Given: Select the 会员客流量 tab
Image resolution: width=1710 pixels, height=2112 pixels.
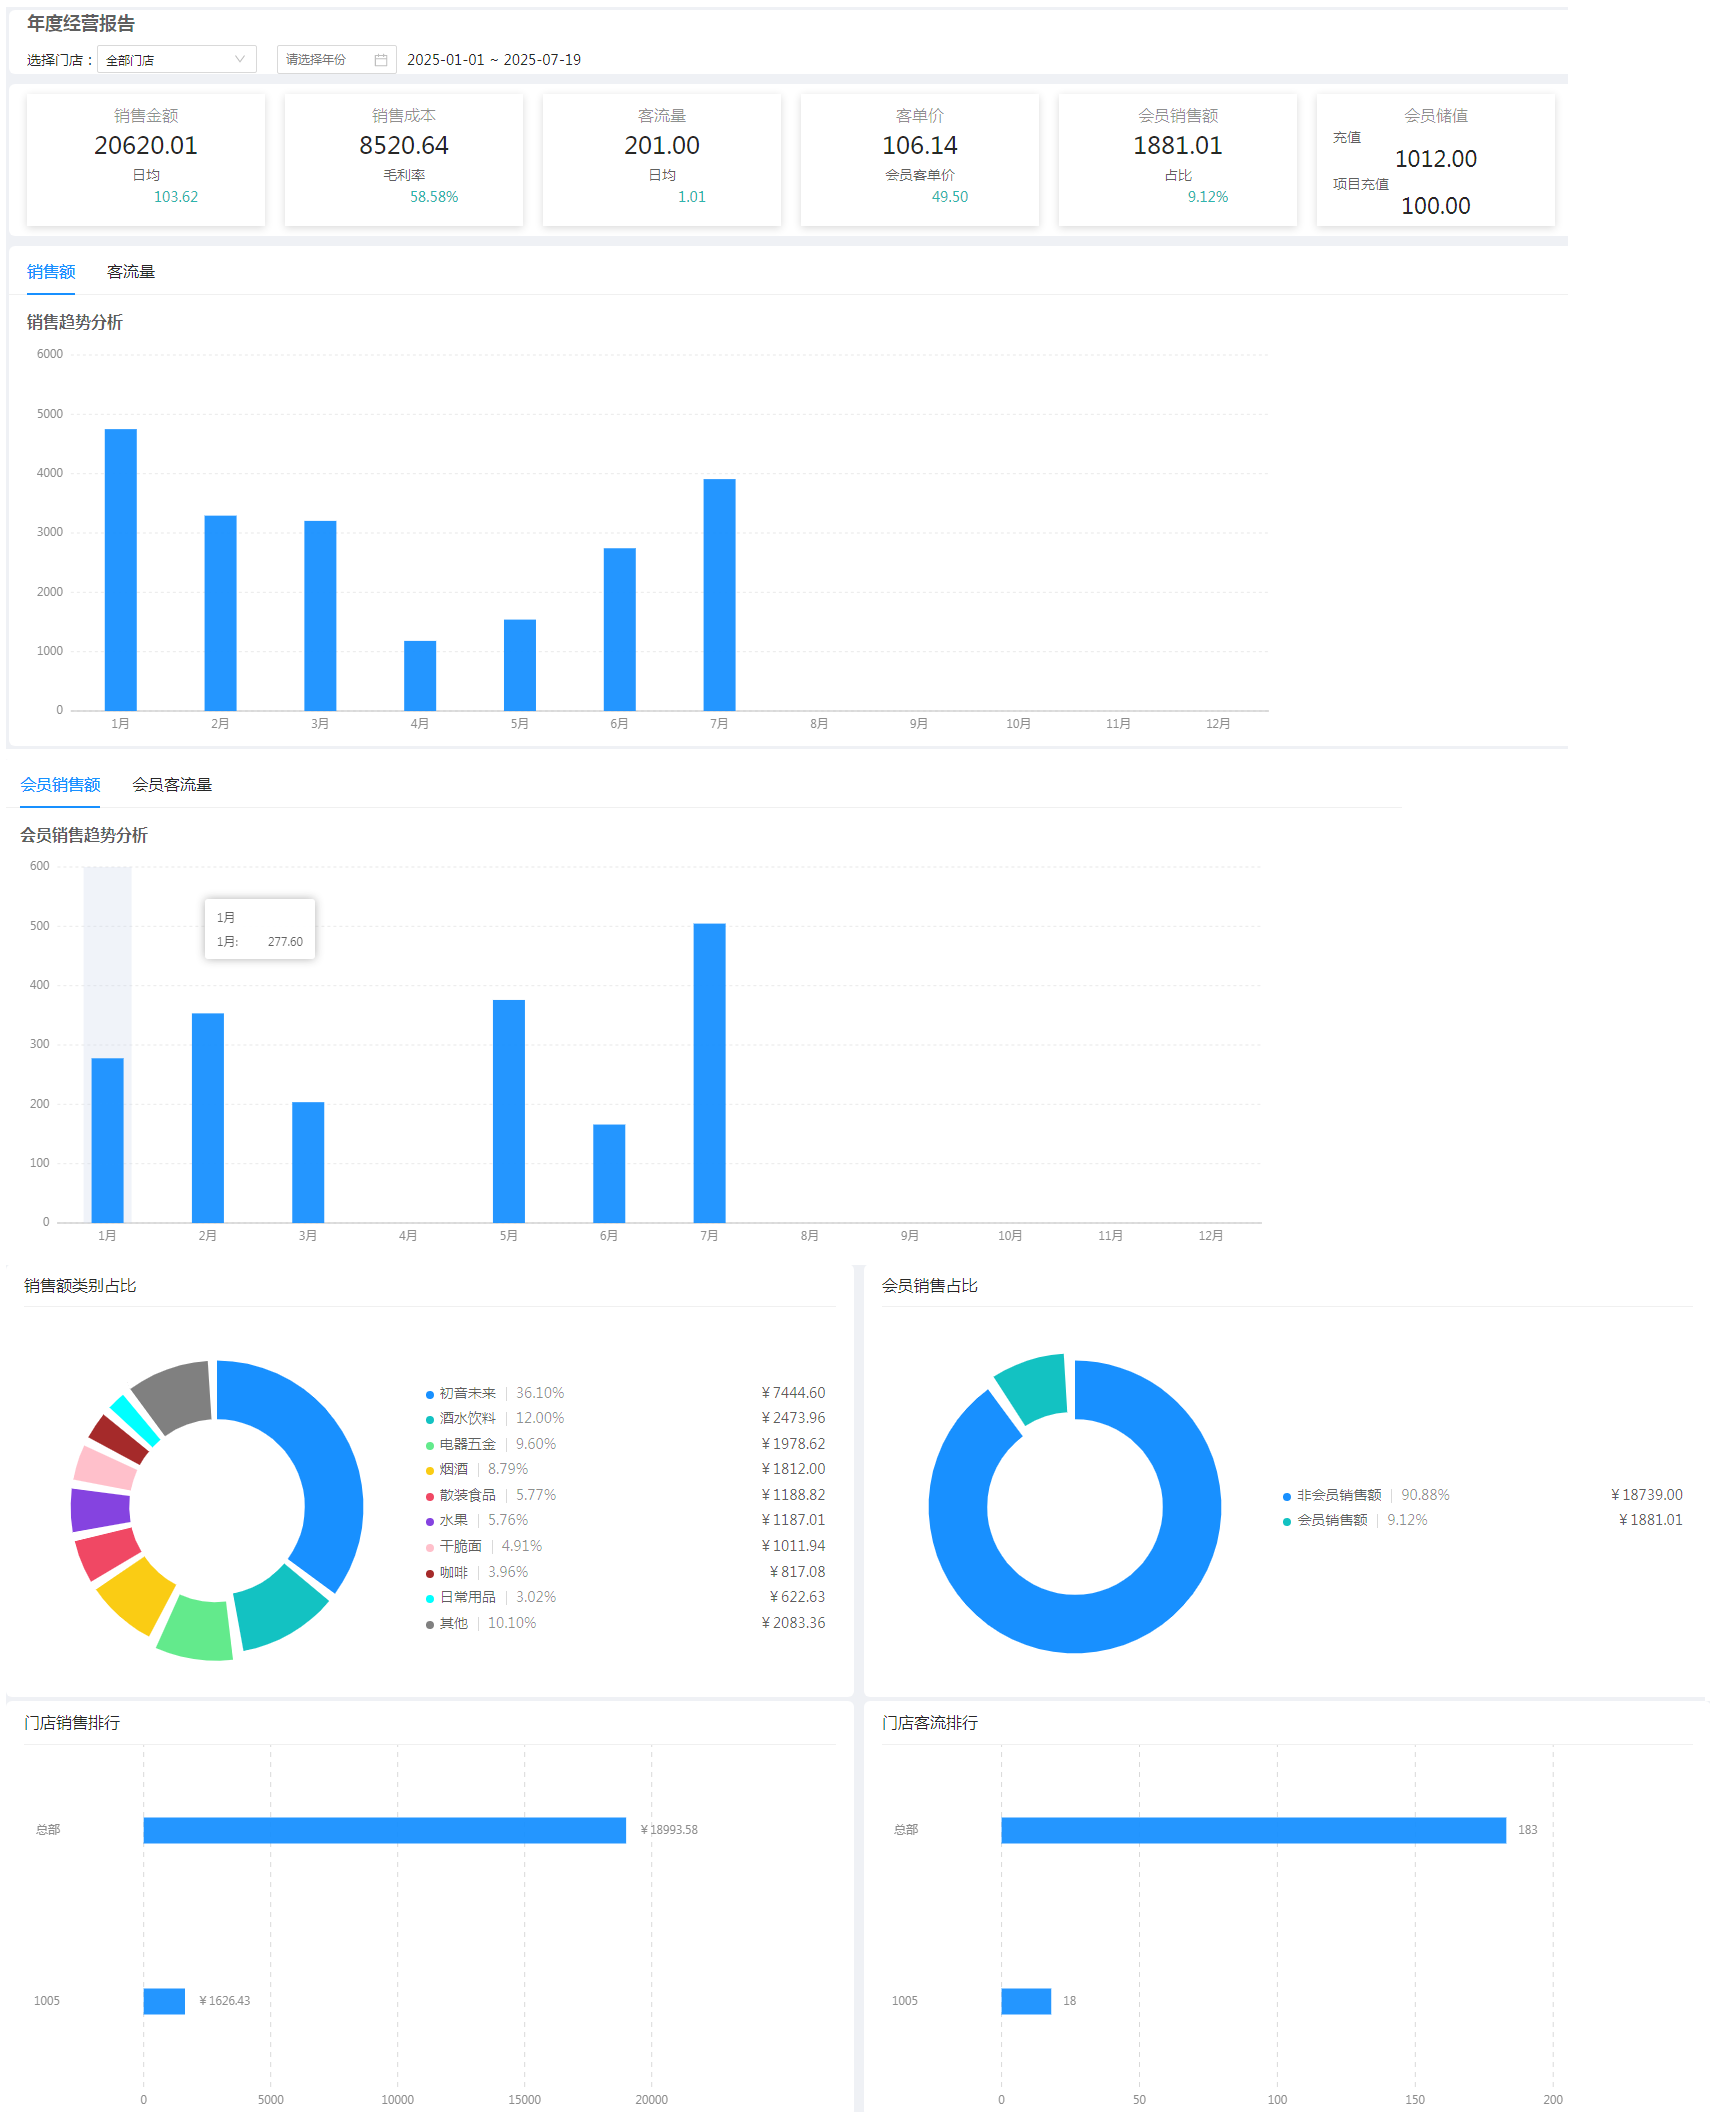Looking at the screenshot, I should point(172,785).
